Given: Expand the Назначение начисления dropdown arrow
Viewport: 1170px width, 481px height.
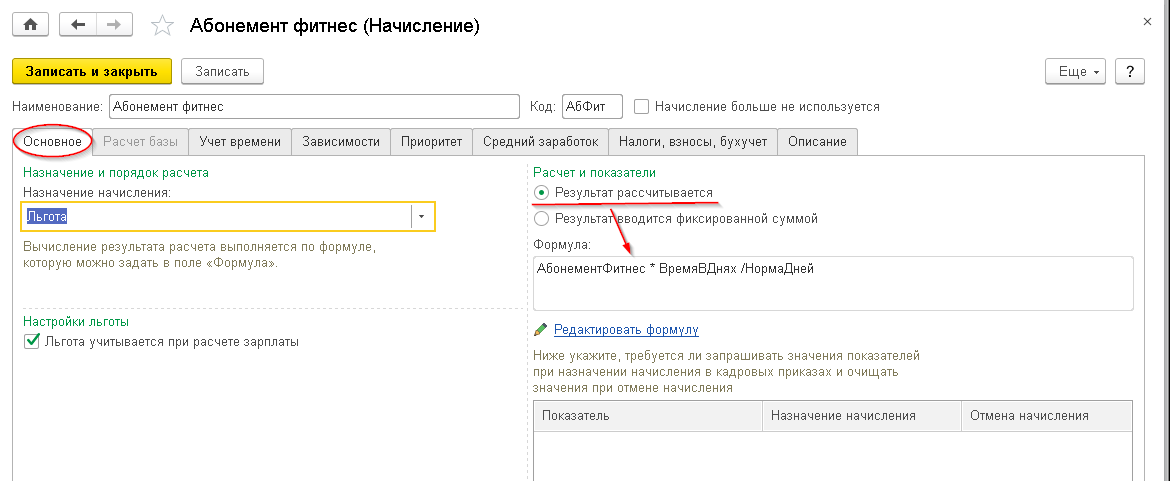Looking at the screenshot, I should point(422,216).
